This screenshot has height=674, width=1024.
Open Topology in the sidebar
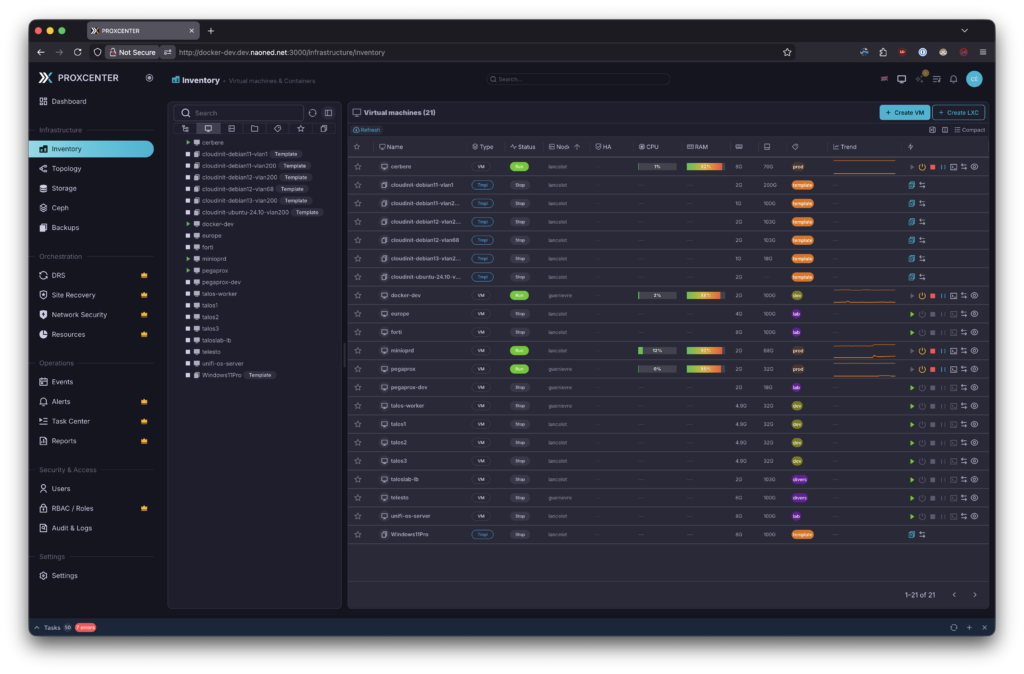[66, 169]
